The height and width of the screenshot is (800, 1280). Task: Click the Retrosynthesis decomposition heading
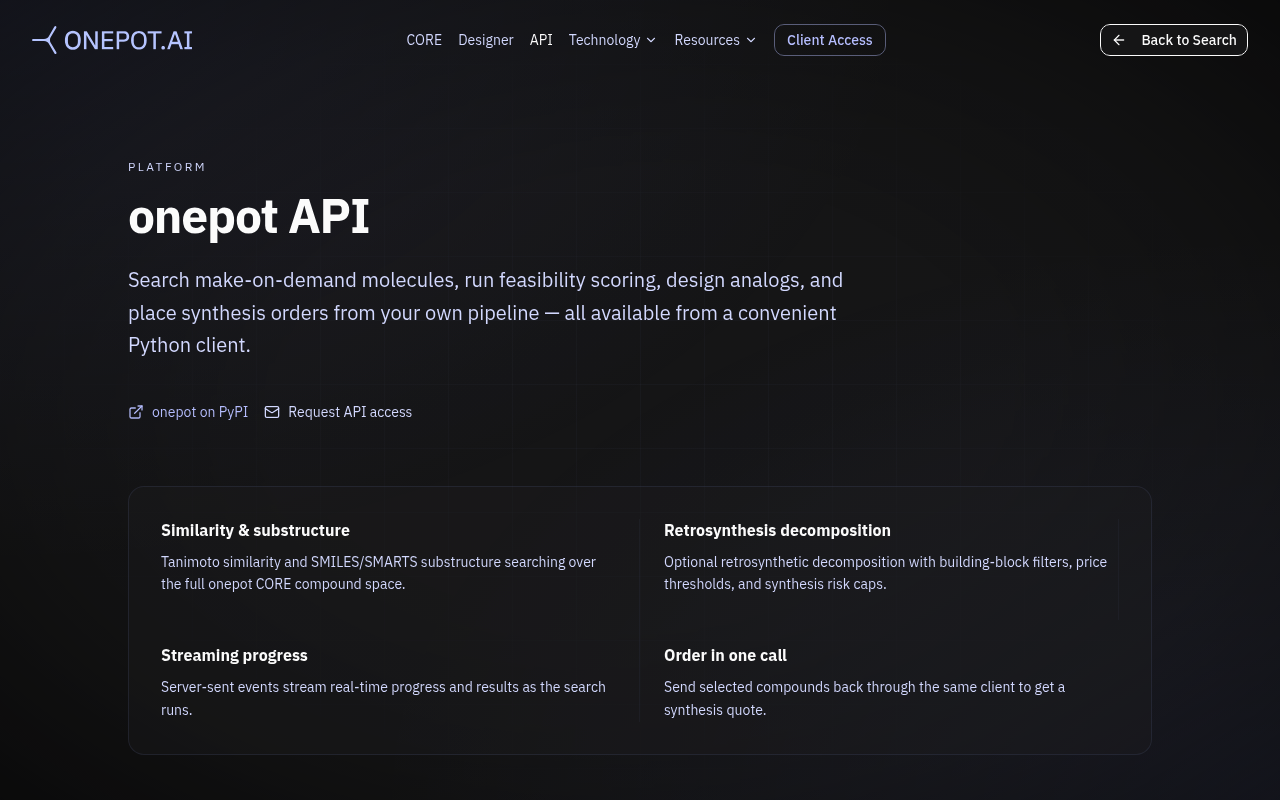[777, 530]
